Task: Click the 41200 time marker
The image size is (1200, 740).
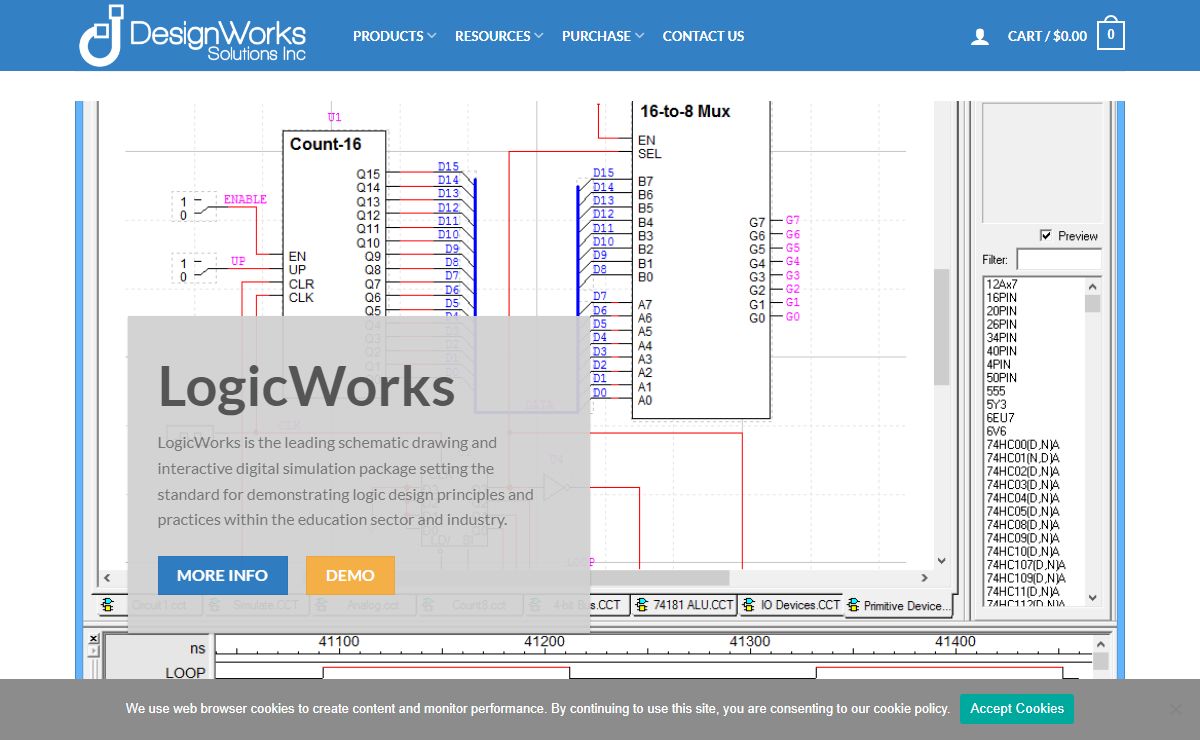Action: click(544, 642)
